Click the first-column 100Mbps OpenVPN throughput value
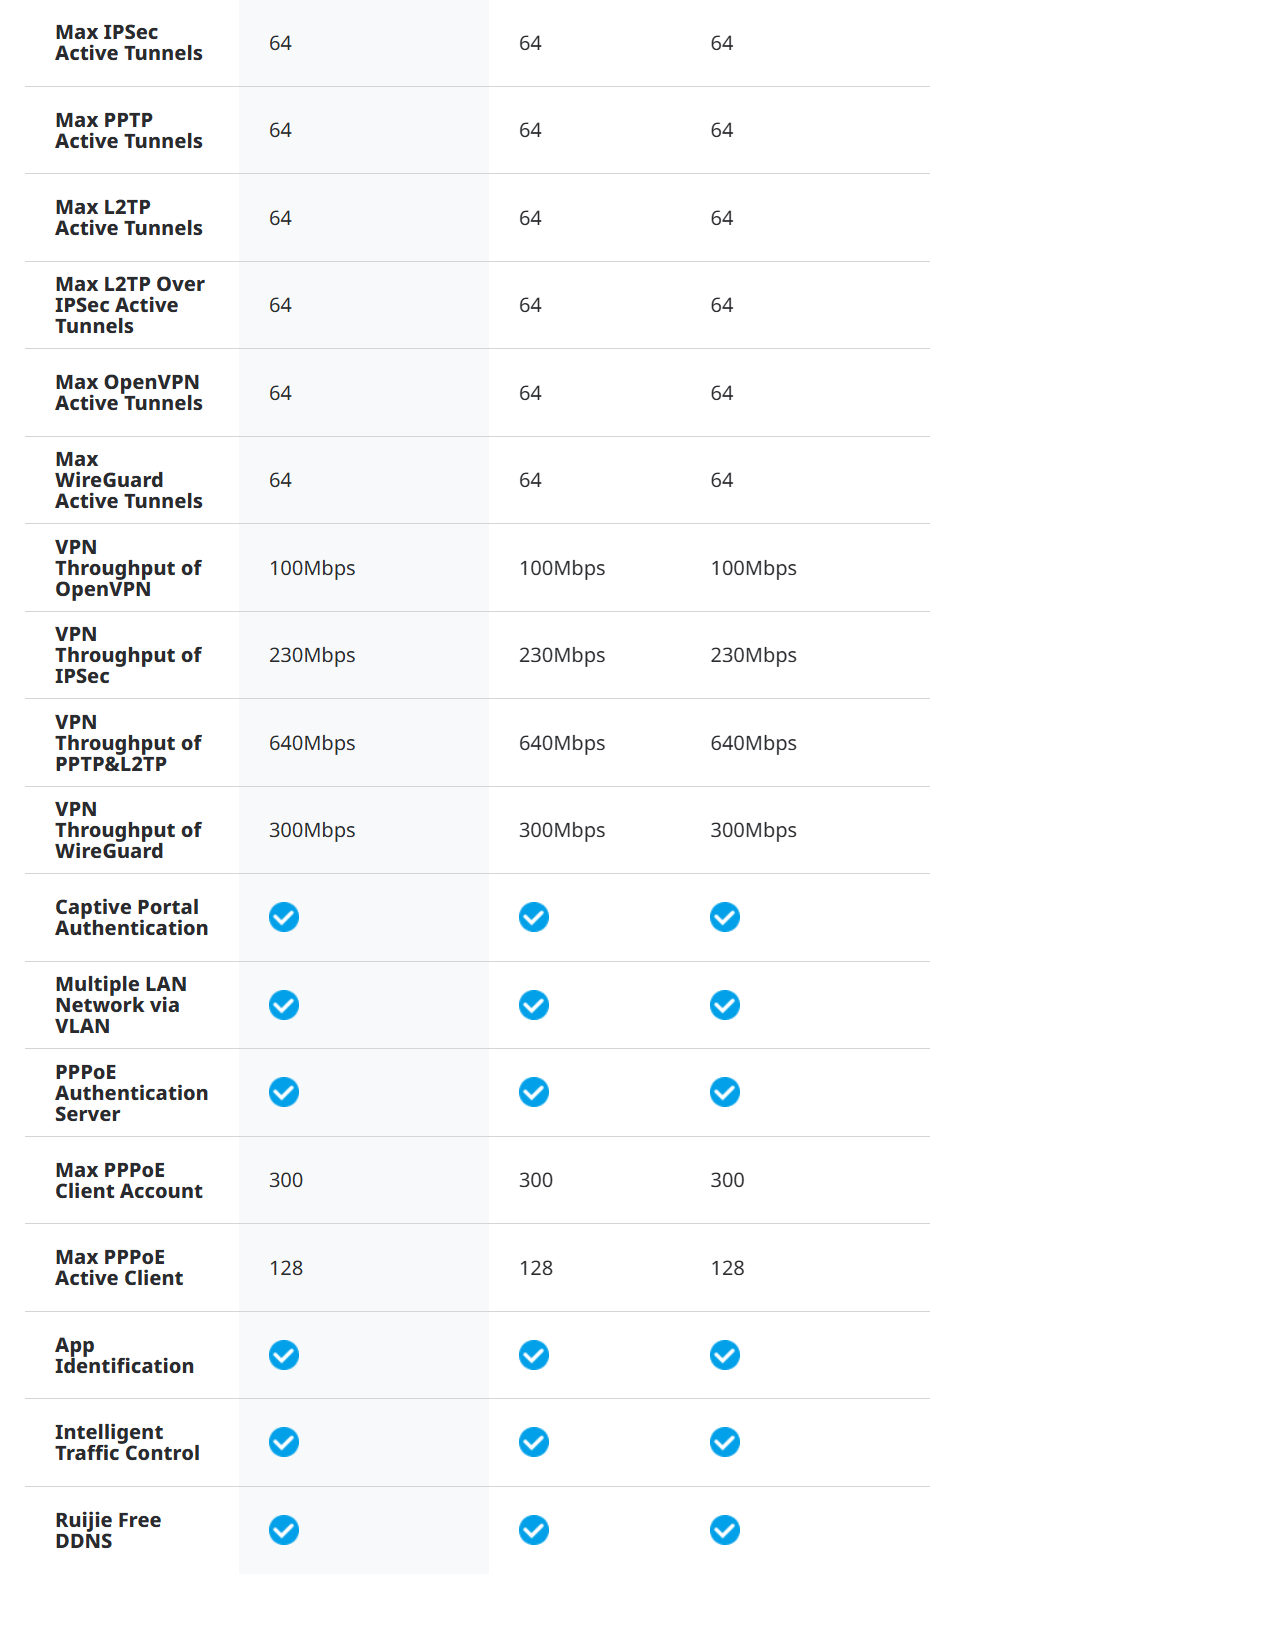Screen dimensions: 1278x1631 tap(312, 568)
